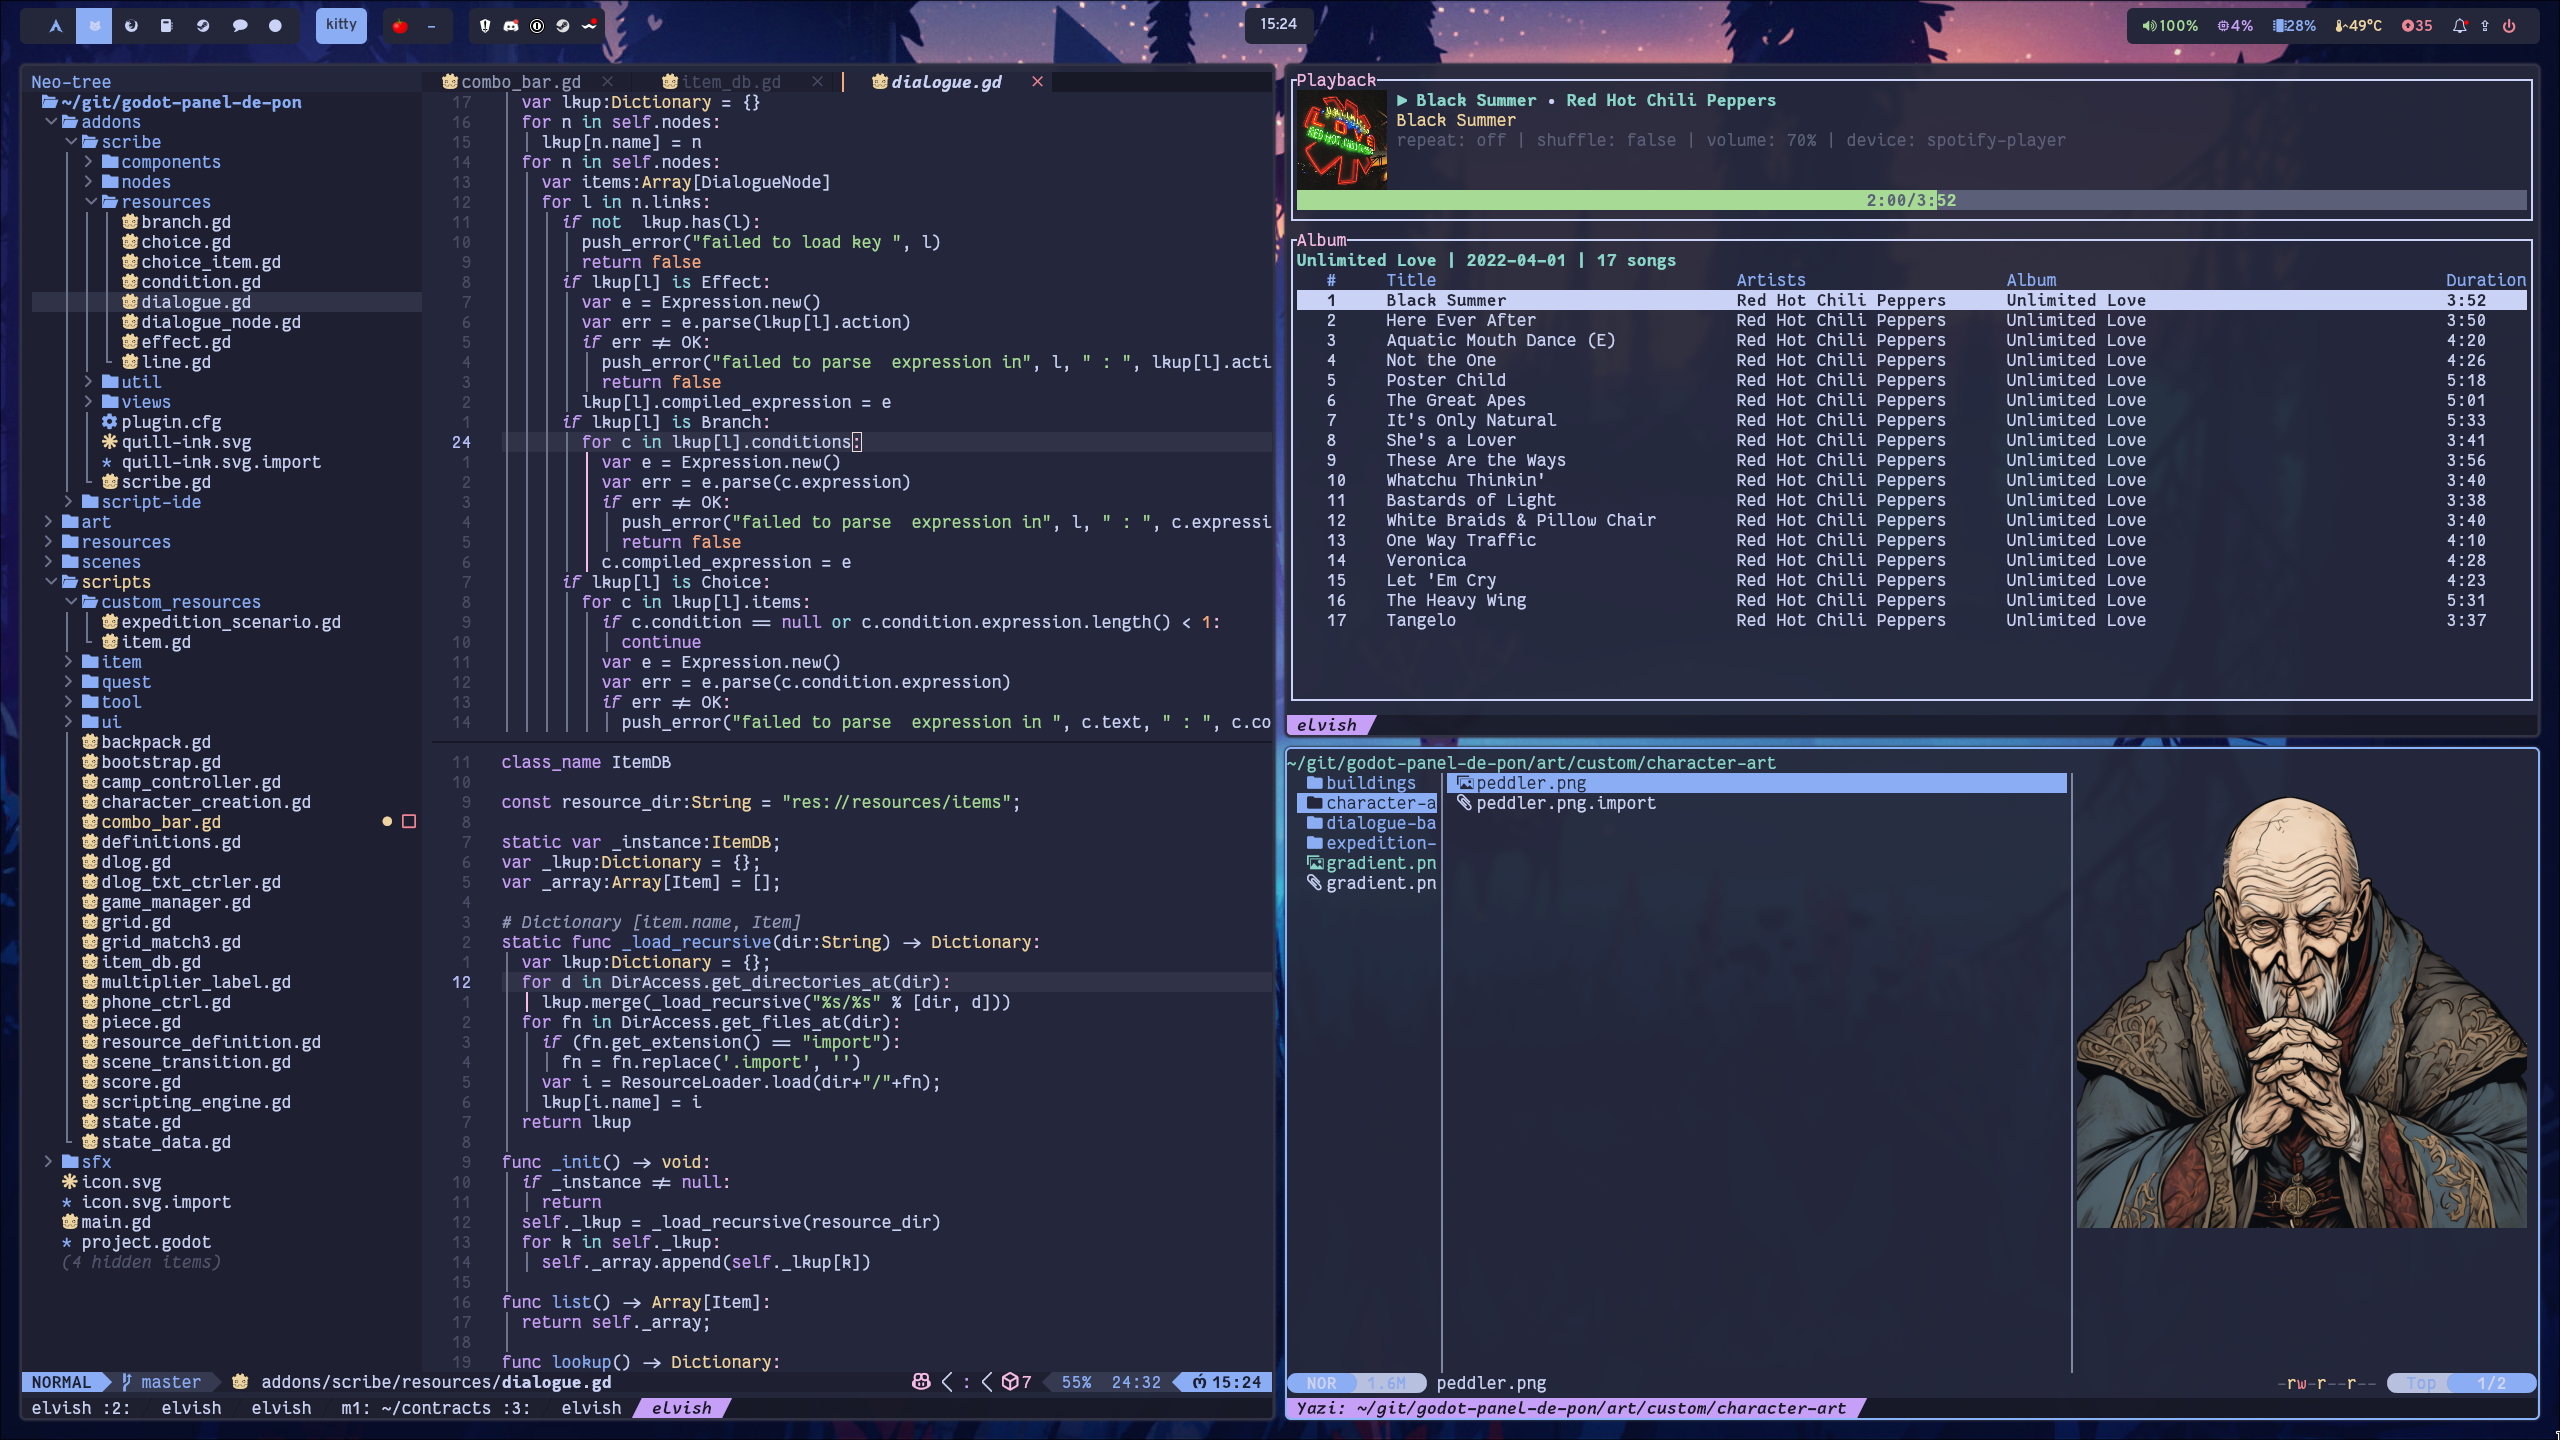Click the notification bell icon

click(2459, 26)
